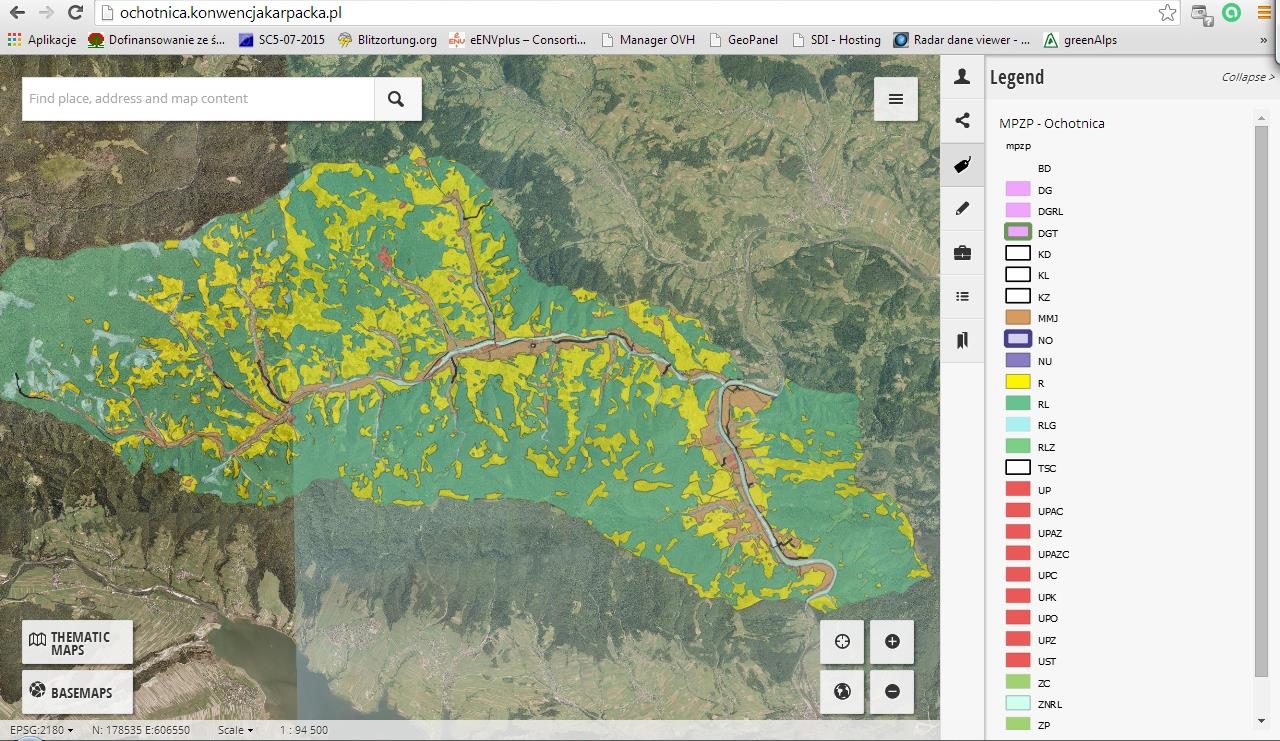Viewport: 1280px width, 741px height.
Task: Open GeoPanel bookmark
Action: point(743,40)
